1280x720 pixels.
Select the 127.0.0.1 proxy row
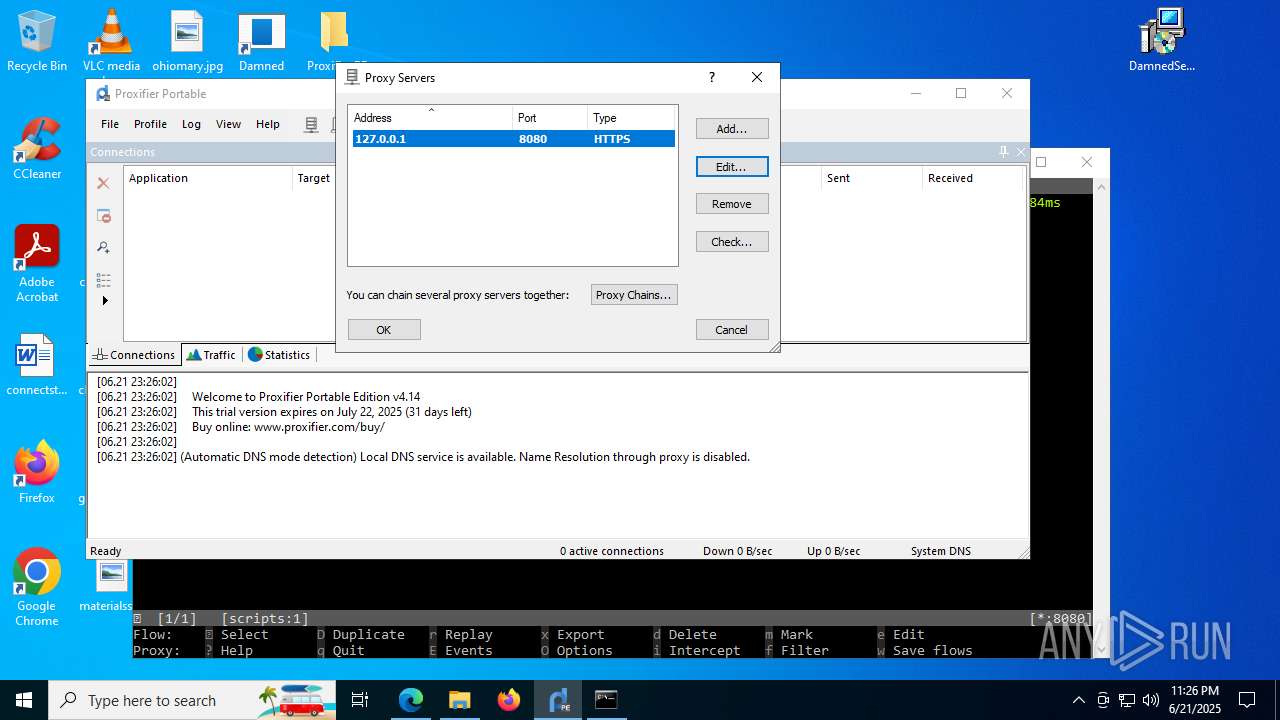512,139
